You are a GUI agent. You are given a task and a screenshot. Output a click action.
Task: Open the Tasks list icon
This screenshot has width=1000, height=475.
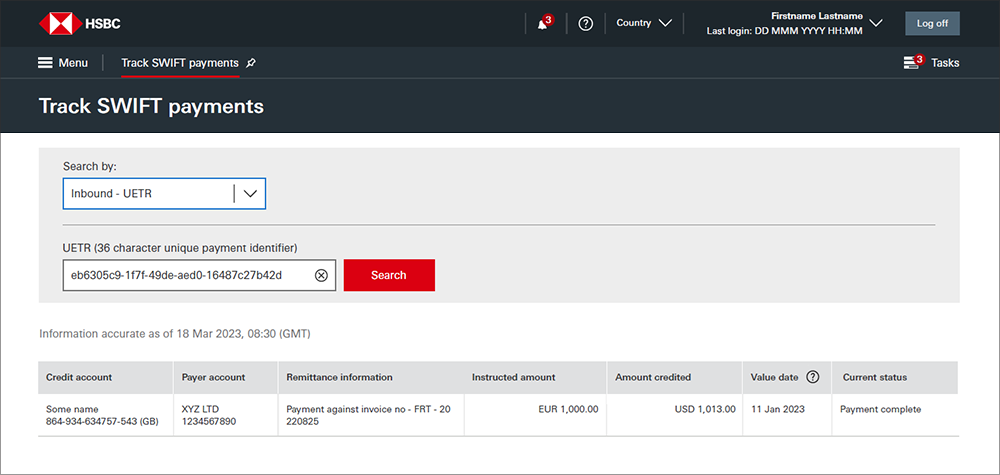(x=912, y=63)
